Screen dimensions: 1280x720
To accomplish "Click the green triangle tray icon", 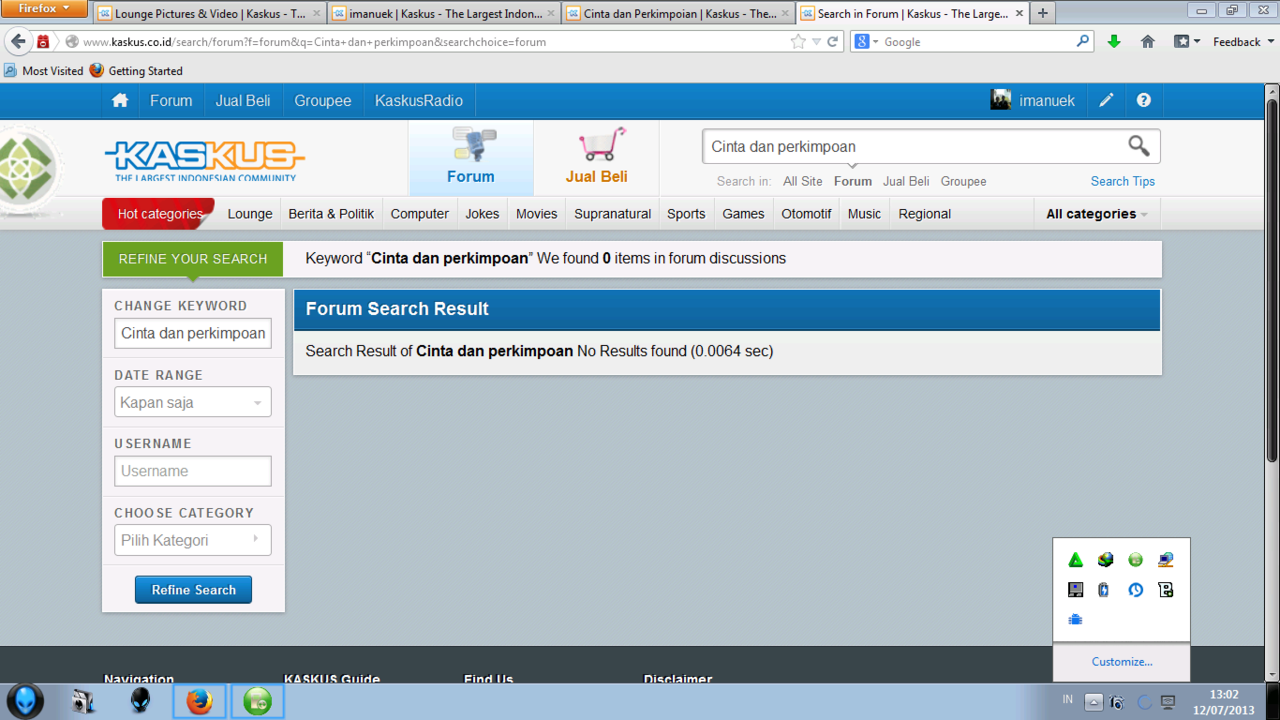I will coord(1075,560).
